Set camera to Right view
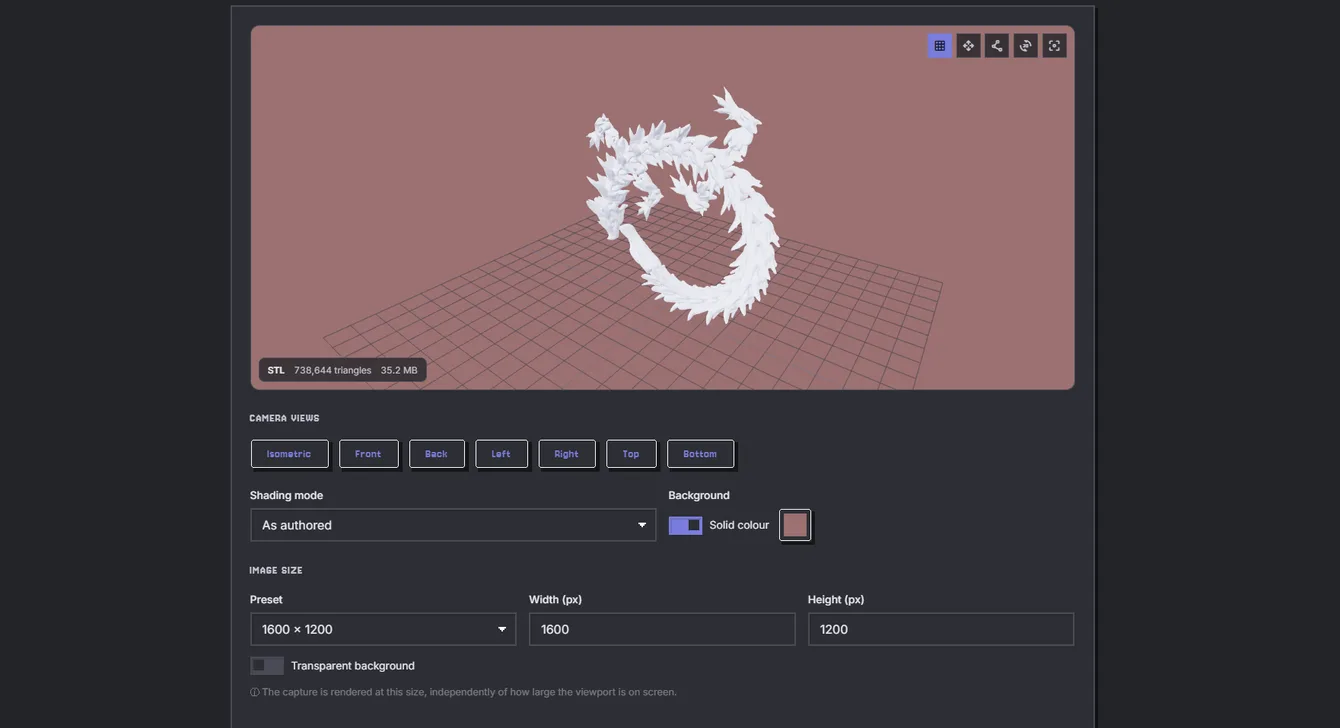 (x=567, y=454)
